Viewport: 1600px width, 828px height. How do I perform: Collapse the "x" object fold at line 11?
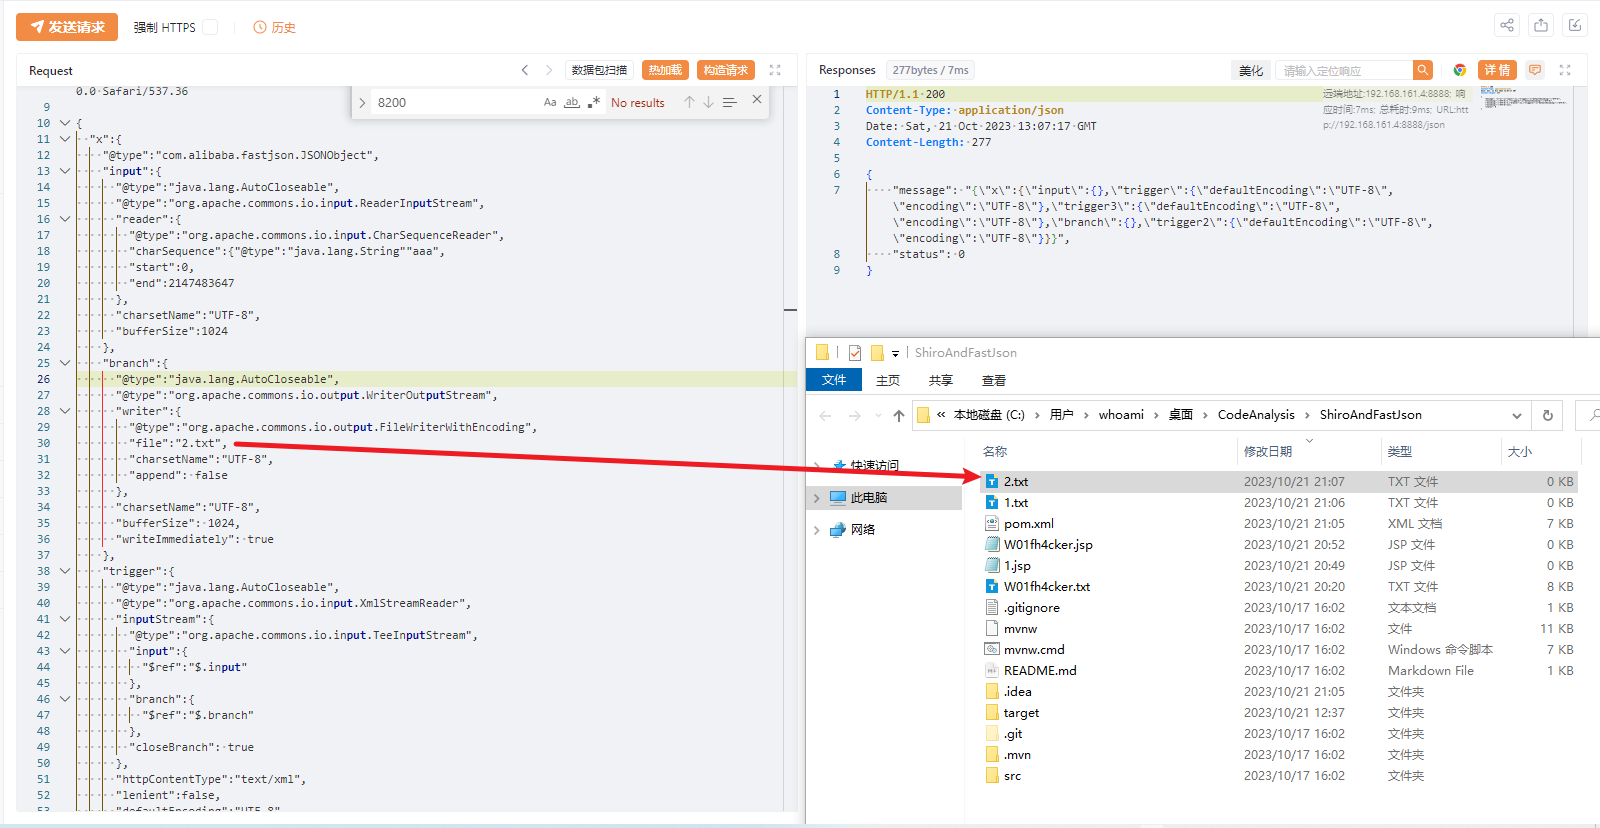point(65,139)
